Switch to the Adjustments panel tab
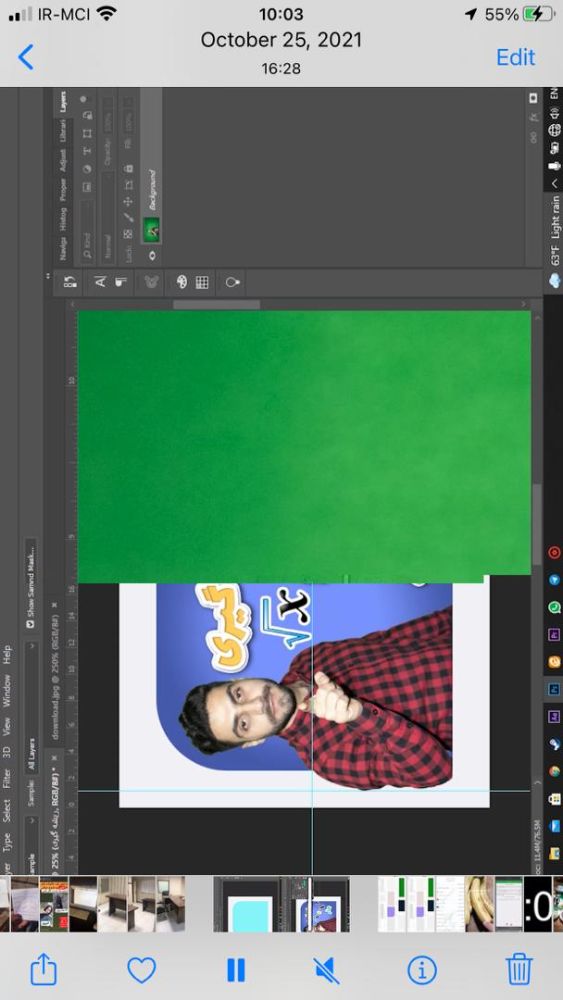The width and height of the screenshot is (563, 1000). 62,161
